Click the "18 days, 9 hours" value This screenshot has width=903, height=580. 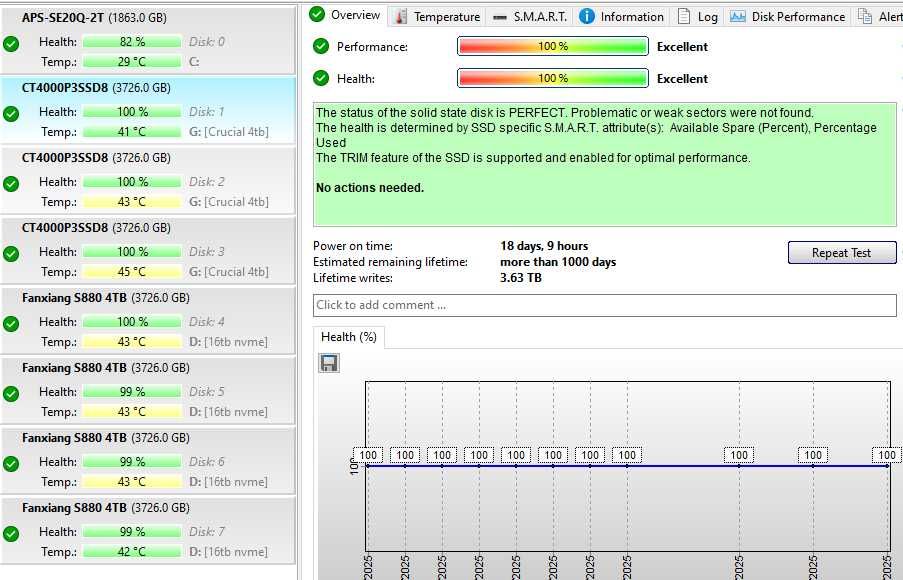pyautogui.click(x=544, y=246)
